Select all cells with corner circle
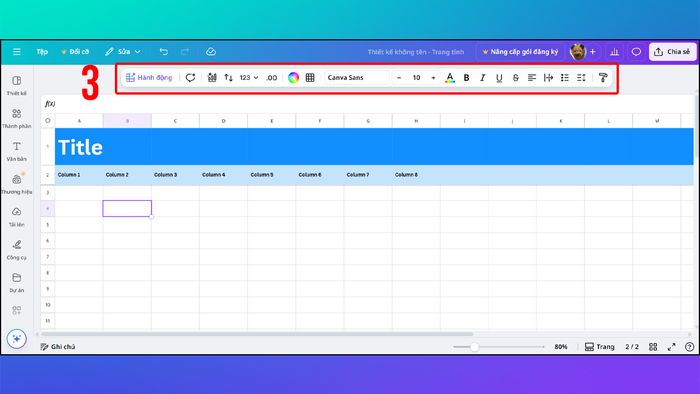 click(x=48, y=120)
